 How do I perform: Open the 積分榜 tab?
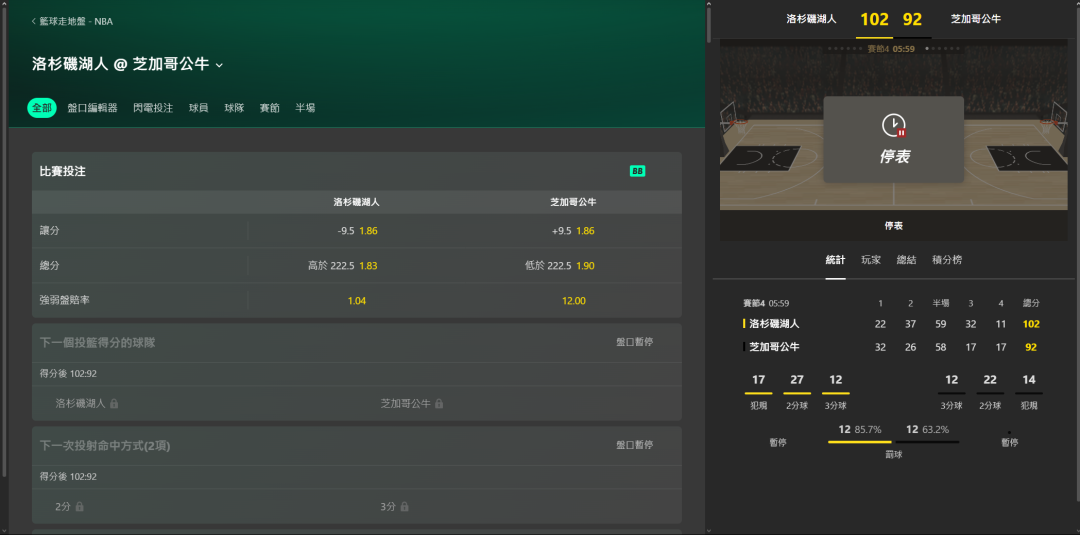point(947,260)
